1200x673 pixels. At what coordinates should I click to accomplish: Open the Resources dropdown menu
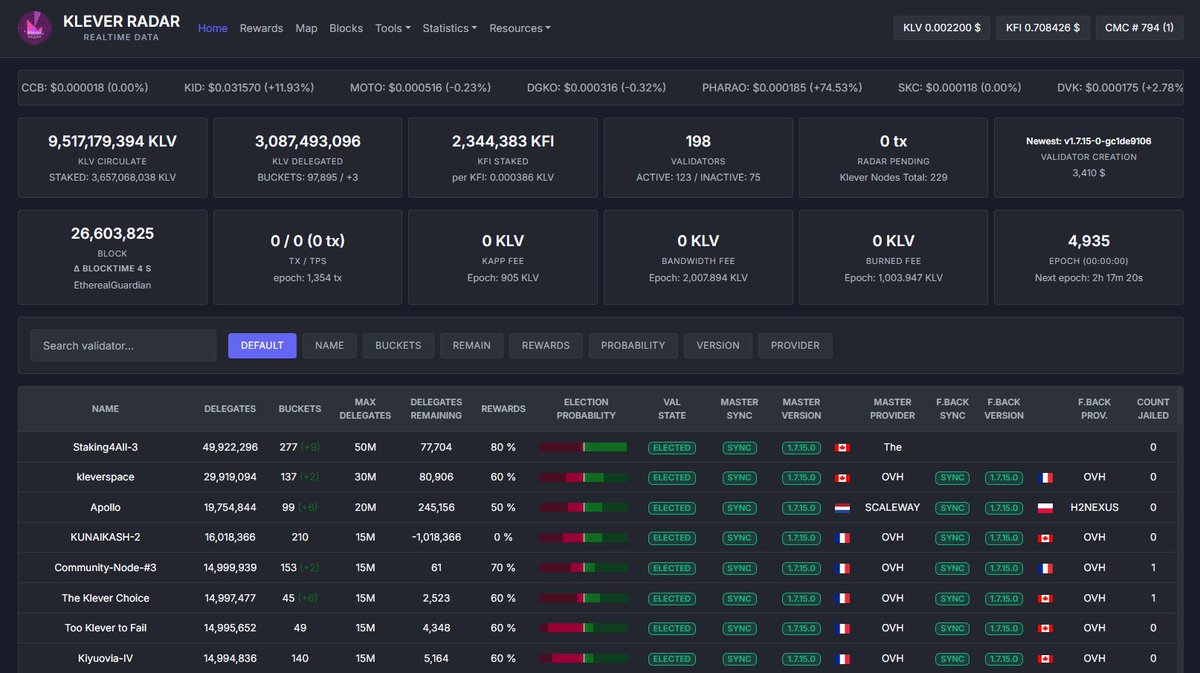(520, 28)
